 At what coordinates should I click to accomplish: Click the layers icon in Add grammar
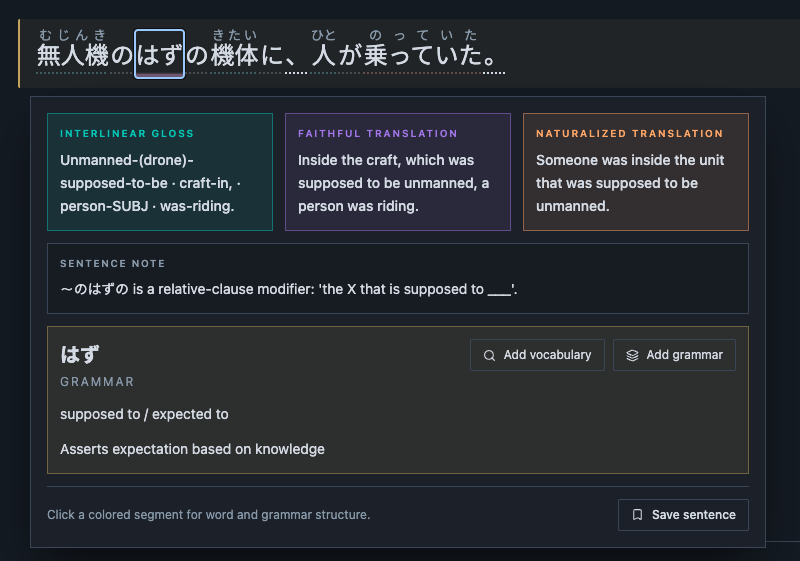[x=632, y=355]
